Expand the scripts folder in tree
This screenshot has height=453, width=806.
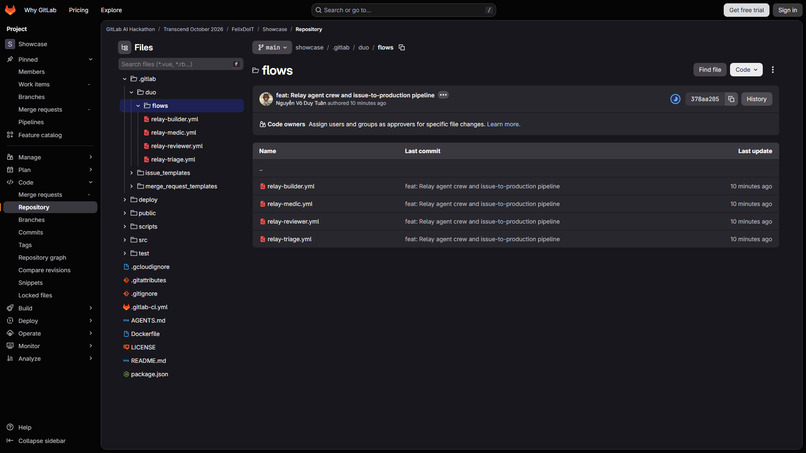[124, 226]
